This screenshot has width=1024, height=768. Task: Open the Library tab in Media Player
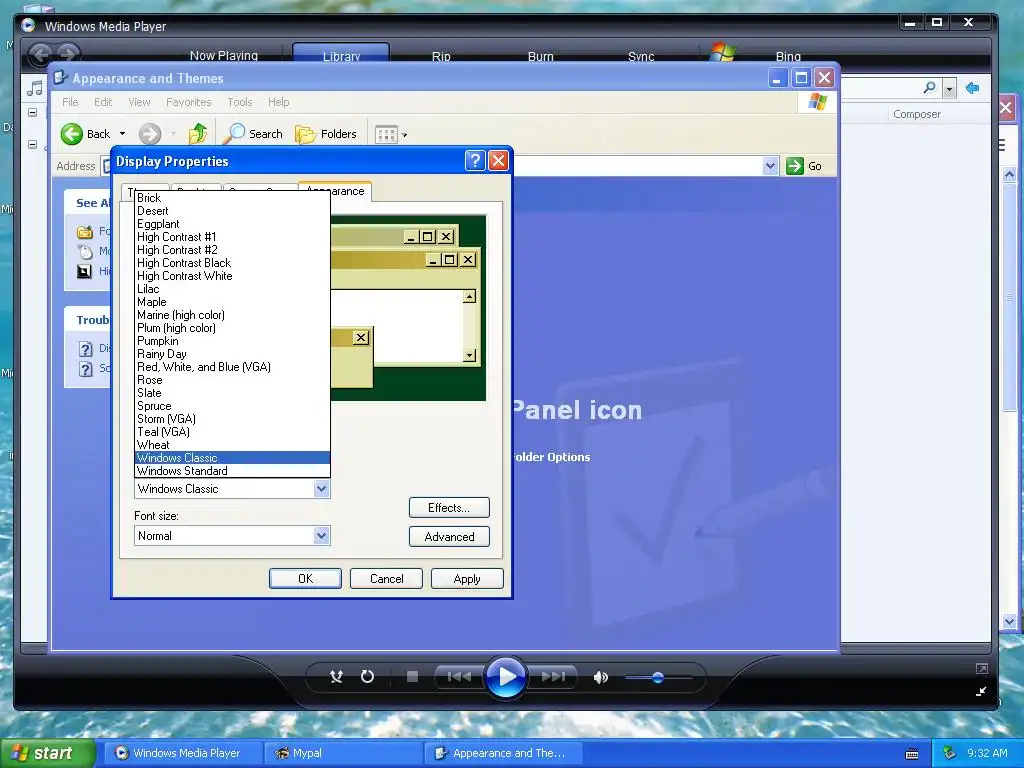(x=341, y=56)
